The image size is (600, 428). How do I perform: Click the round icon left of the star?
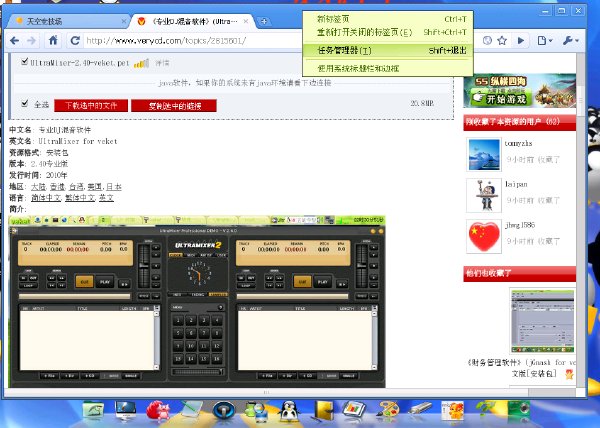(487, 41)
